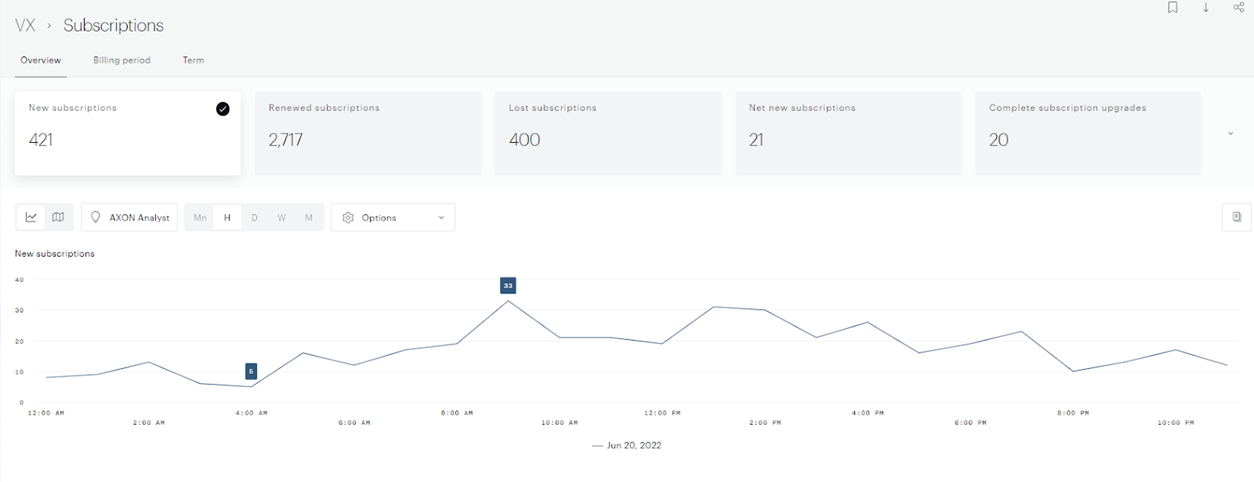Select the Mn minute granularity
Viewport: 1254px width, 482px height.
click(200, 217)
